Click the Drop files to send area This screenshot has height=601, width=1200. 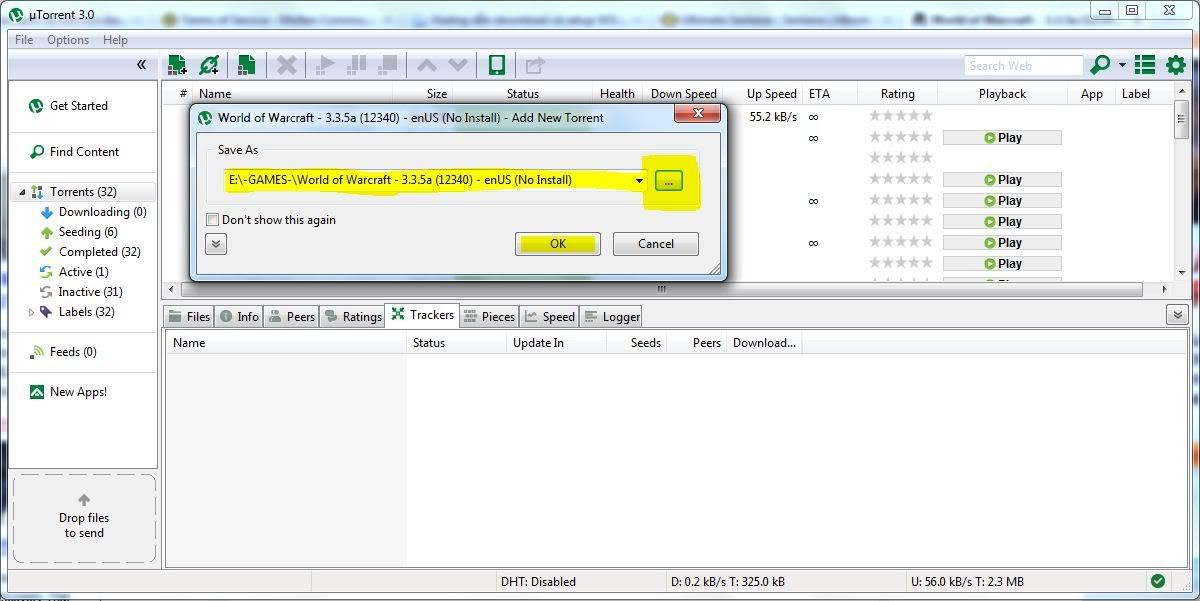pyautogui.click(x=84, y=518)
